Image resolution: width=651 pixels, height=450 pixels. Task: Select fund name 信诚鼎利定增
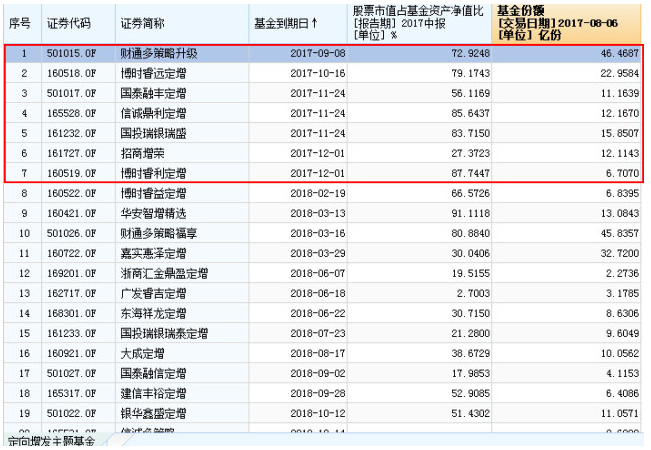153,113
